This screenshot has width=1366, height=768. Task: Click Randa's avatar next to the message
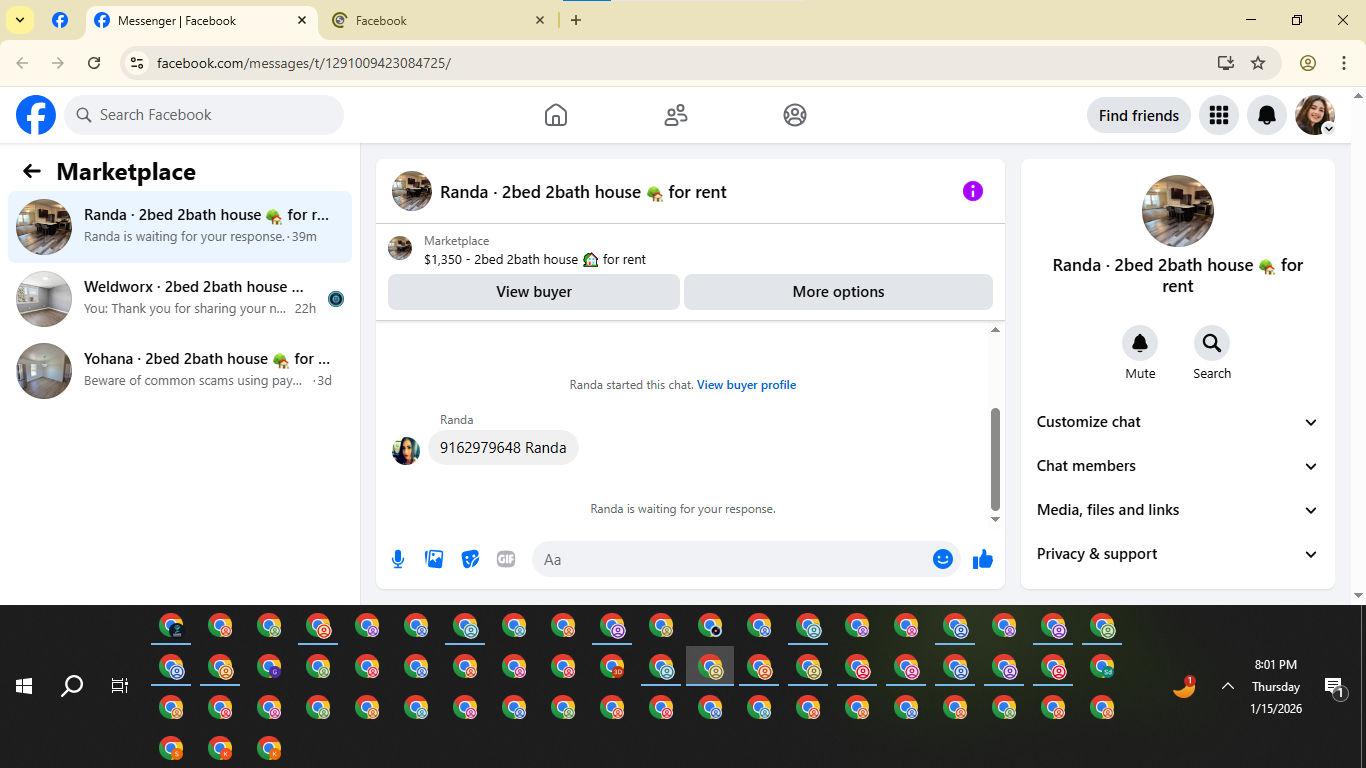(406, 450)
